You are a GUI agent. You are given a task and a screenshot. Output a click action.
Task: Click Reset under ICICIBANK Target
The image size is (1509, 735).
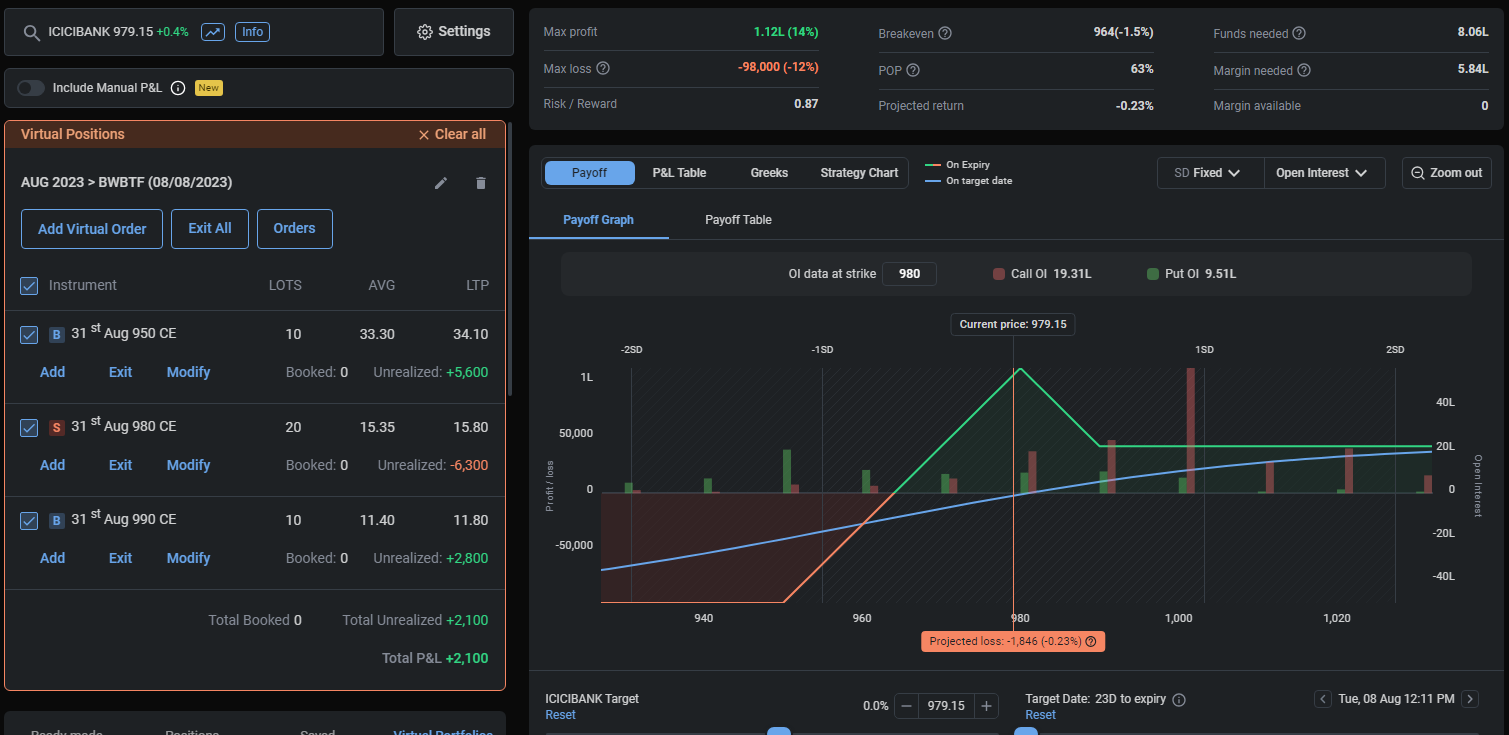click(560, 715)
